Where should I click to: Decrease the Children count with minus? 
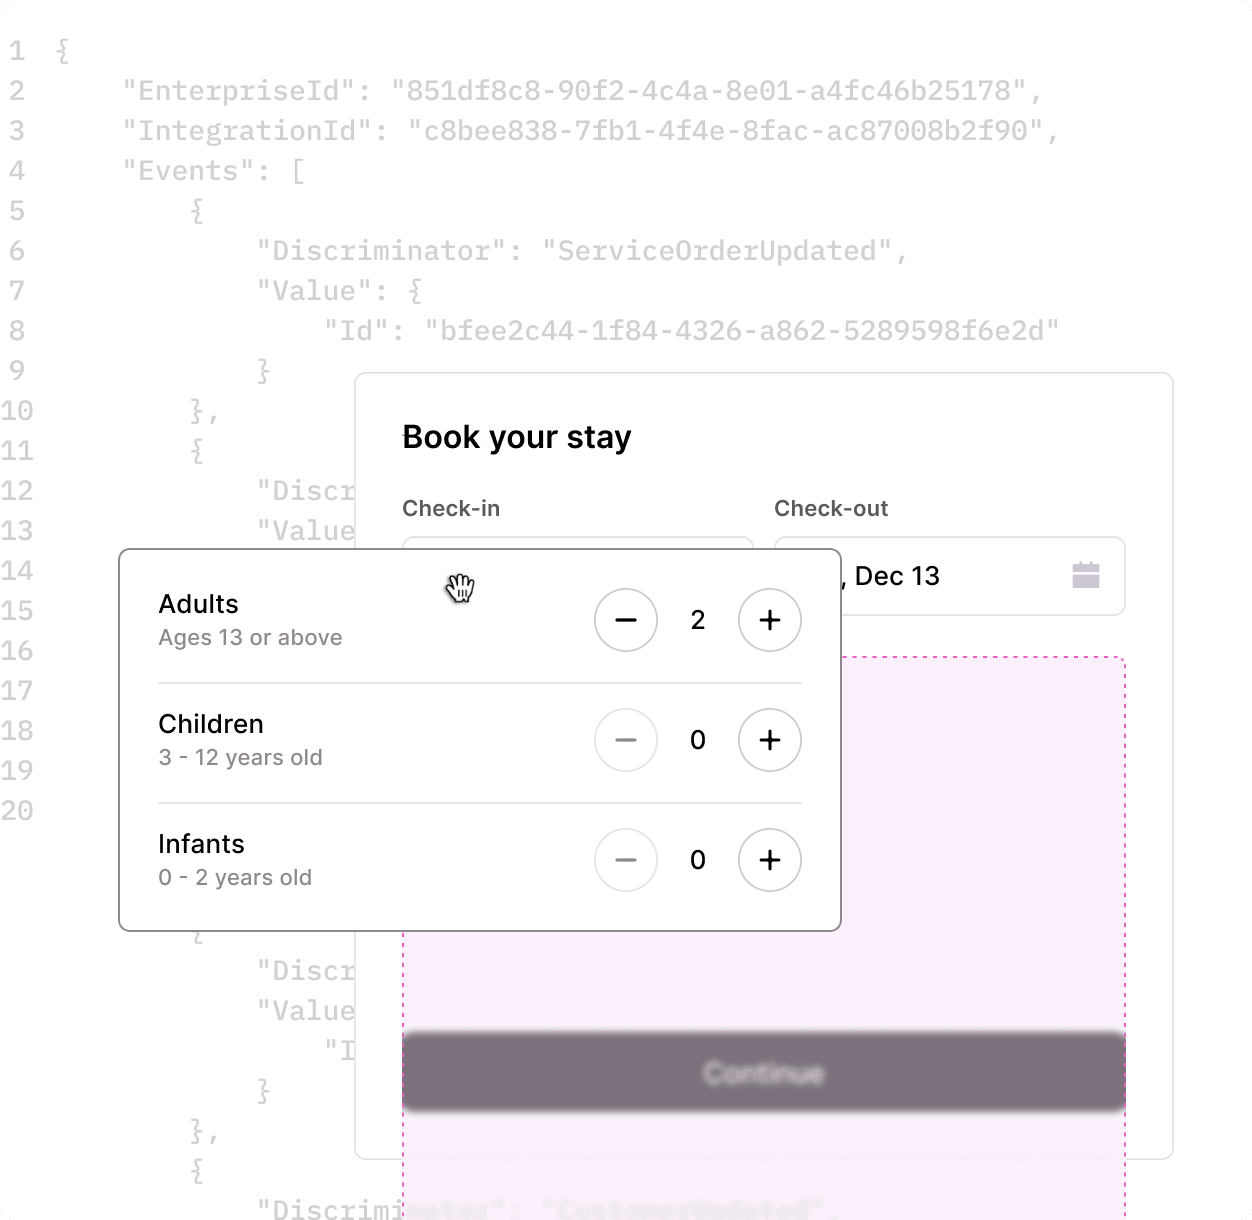point(626,740)
